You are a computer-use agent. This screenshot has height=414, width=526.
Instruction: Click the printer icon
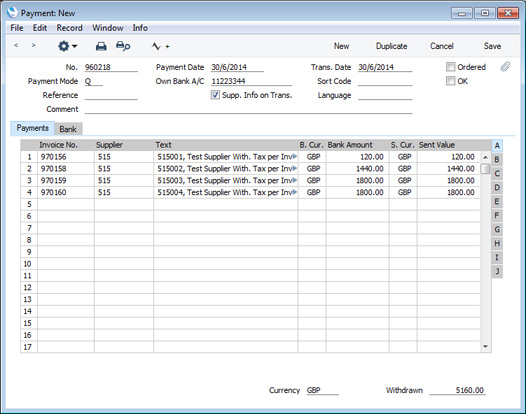[x=101, y=46]
